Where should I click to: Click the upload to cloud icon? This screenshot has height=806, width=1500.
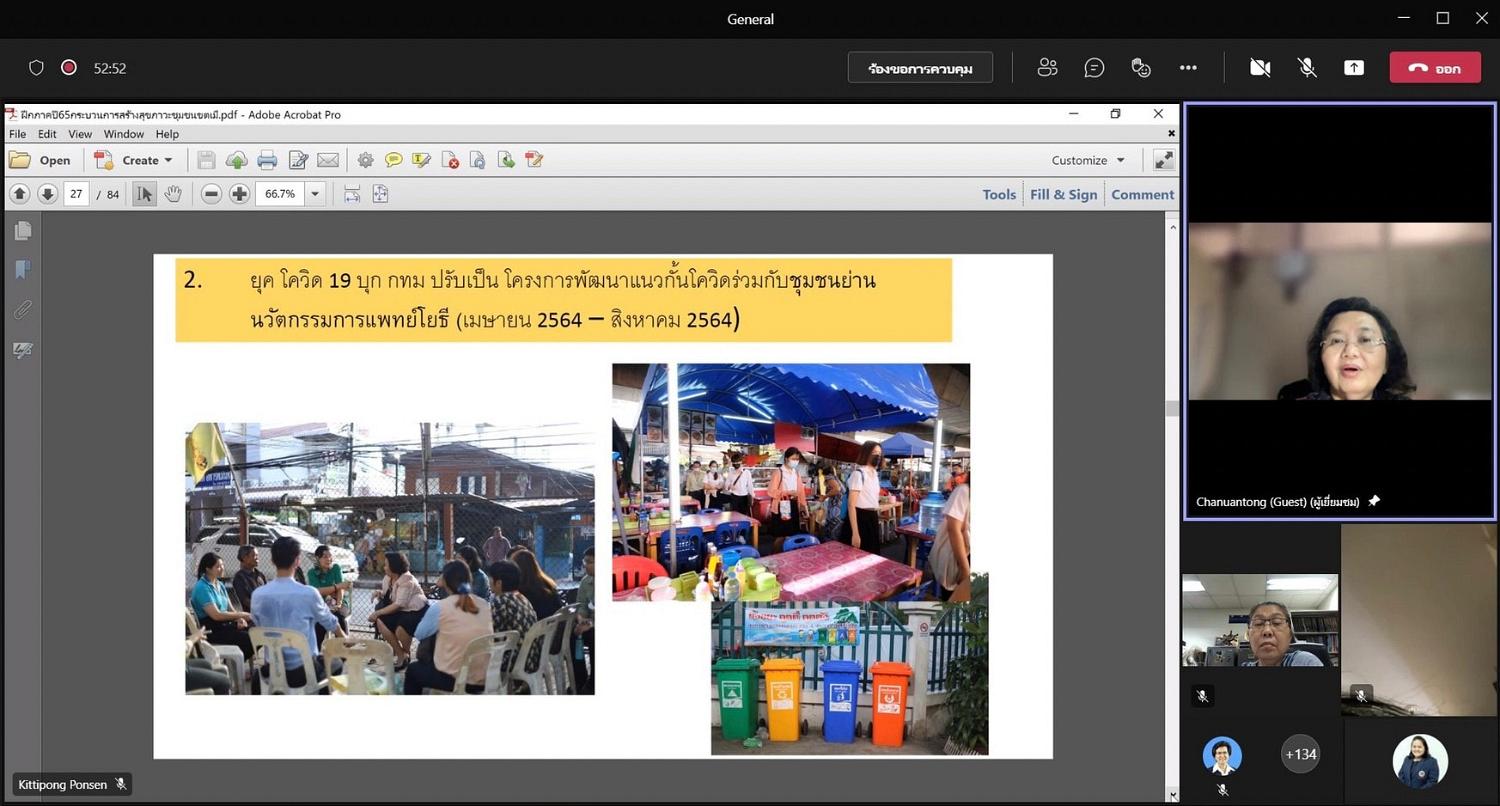pyautogui.click(x=237, y=160)
